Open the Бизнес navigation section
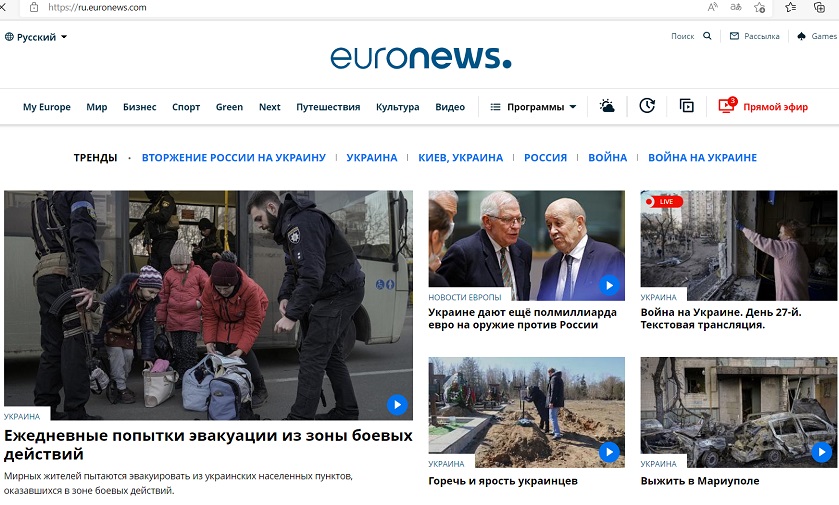The image size is (839, 505). [140, 107]
